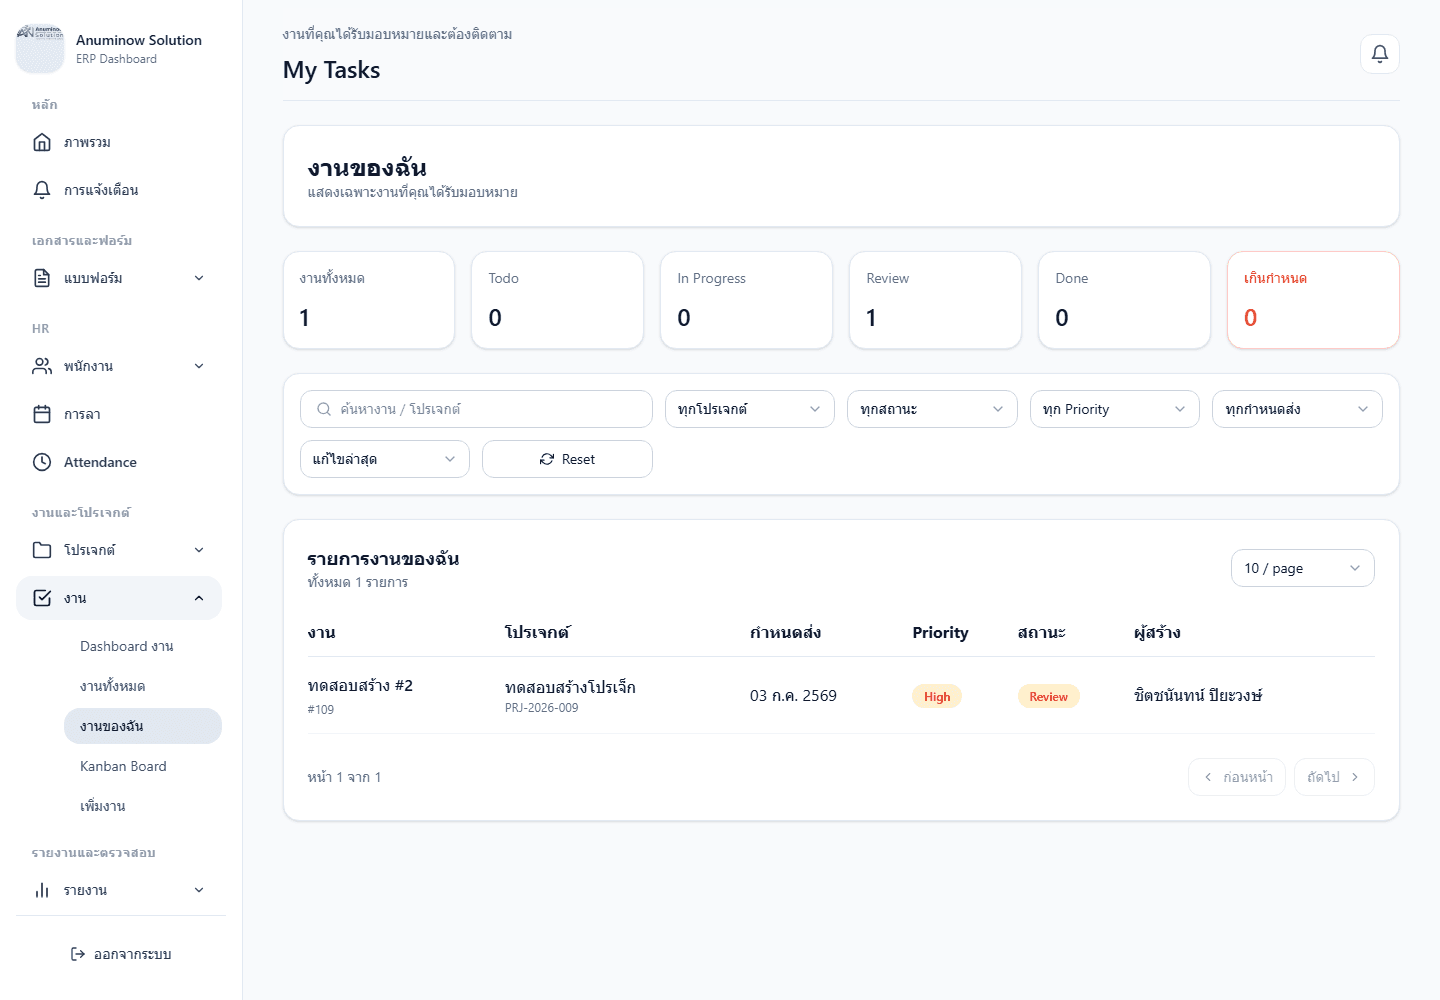Click the In Progress stat card
Image resolution: width=1440 pixels, height=1000 pixels.
click(746, 300)
